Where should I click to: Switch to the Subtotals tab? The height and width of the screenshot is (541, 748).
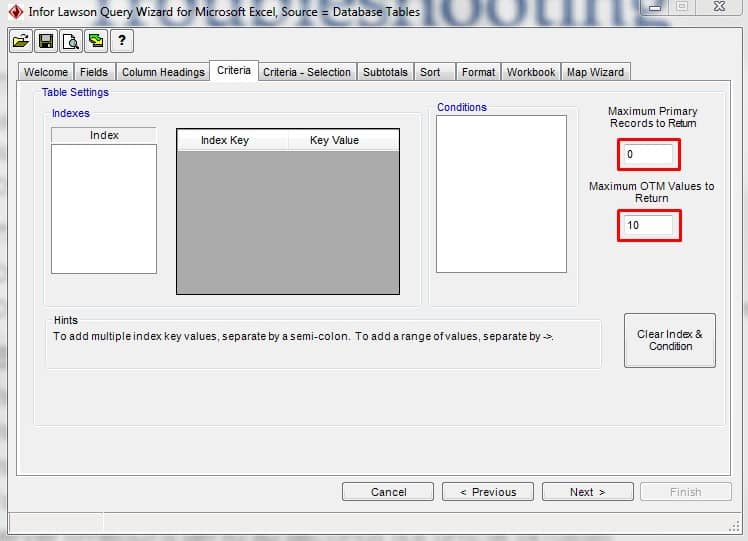(x=385, y=72)
